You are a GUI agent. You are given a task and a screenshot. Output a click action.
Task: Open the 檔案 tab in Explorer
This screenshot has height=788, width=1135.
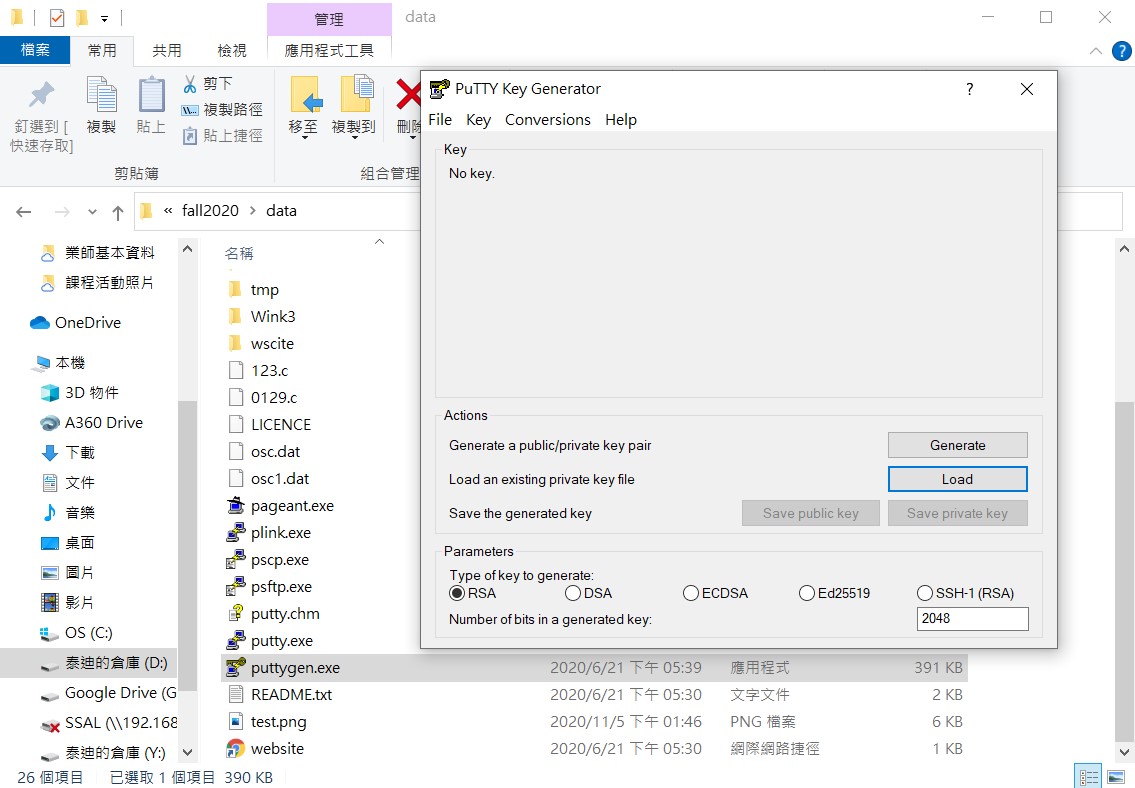[x=35, y=50]
